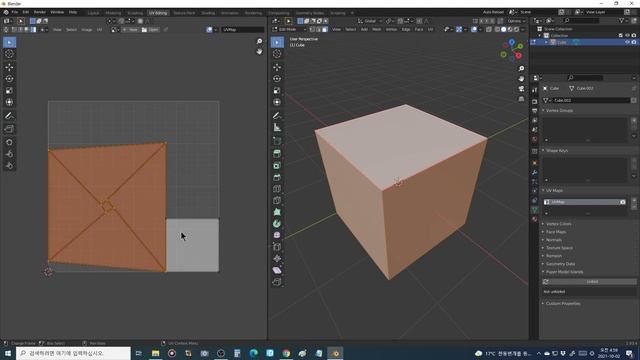Toggle Cube visibility eye in outliner
The image size is (640, 360).
click(x=627, y=42)
